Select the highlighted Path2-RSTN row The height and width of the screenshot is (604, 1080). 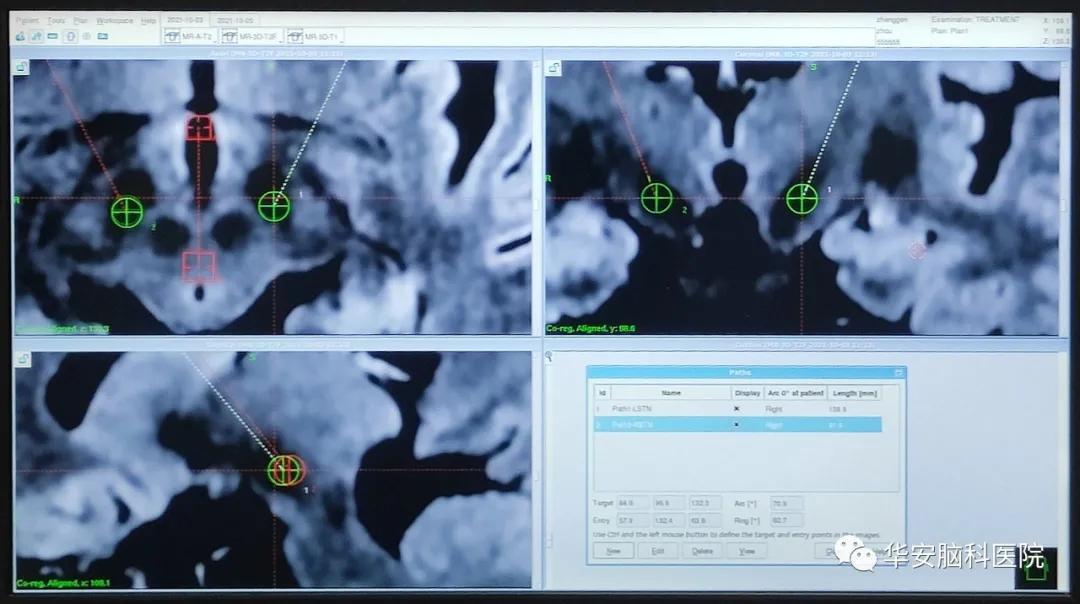coord(738,425)
